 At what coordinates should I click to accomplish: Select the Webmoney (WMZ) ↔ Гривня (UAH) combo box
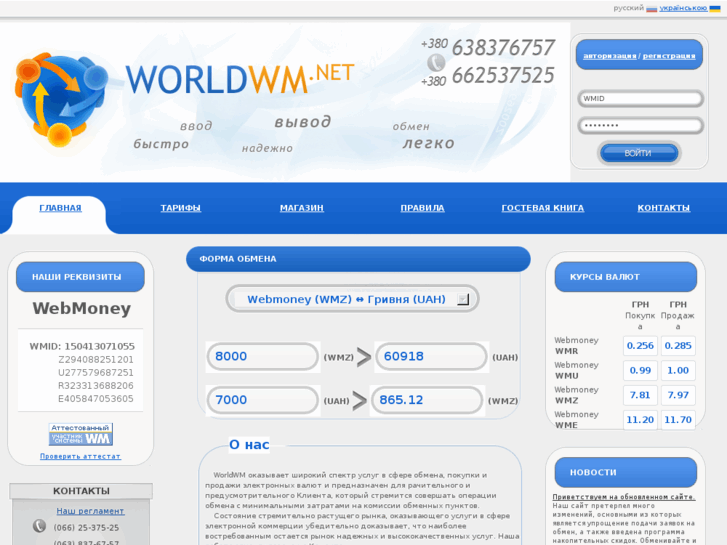pyautogui.click(x=352, y=299)
